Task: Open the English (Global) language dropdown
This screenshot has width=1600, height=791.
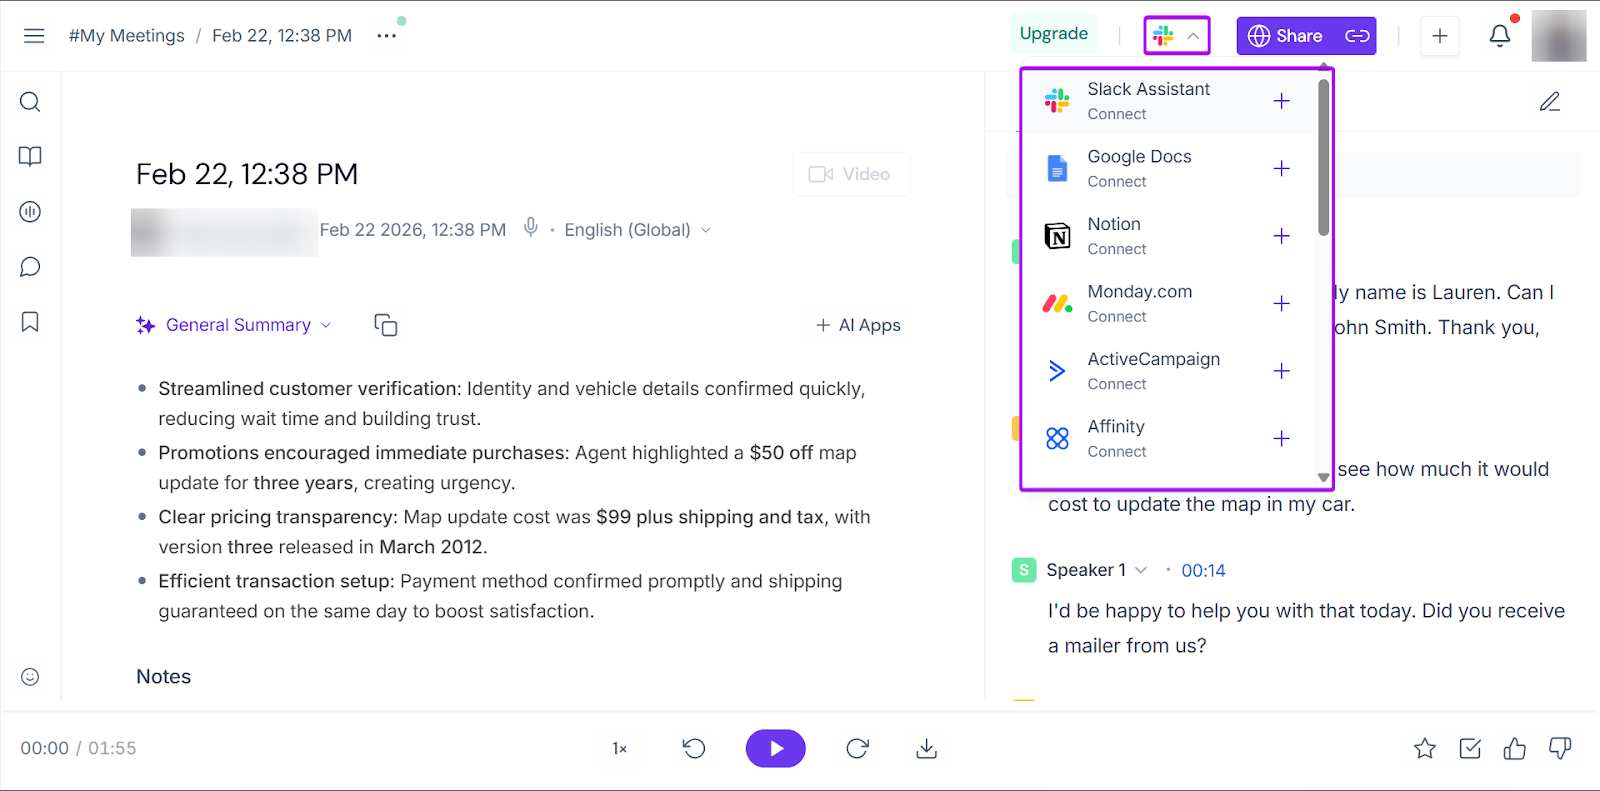Action: click(x=637, y=230)
